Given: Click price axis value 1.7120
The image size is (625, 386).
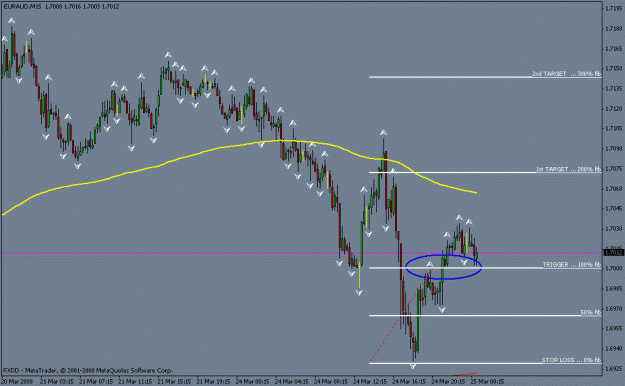Looking at the screenshot, I should click(614, 108).
